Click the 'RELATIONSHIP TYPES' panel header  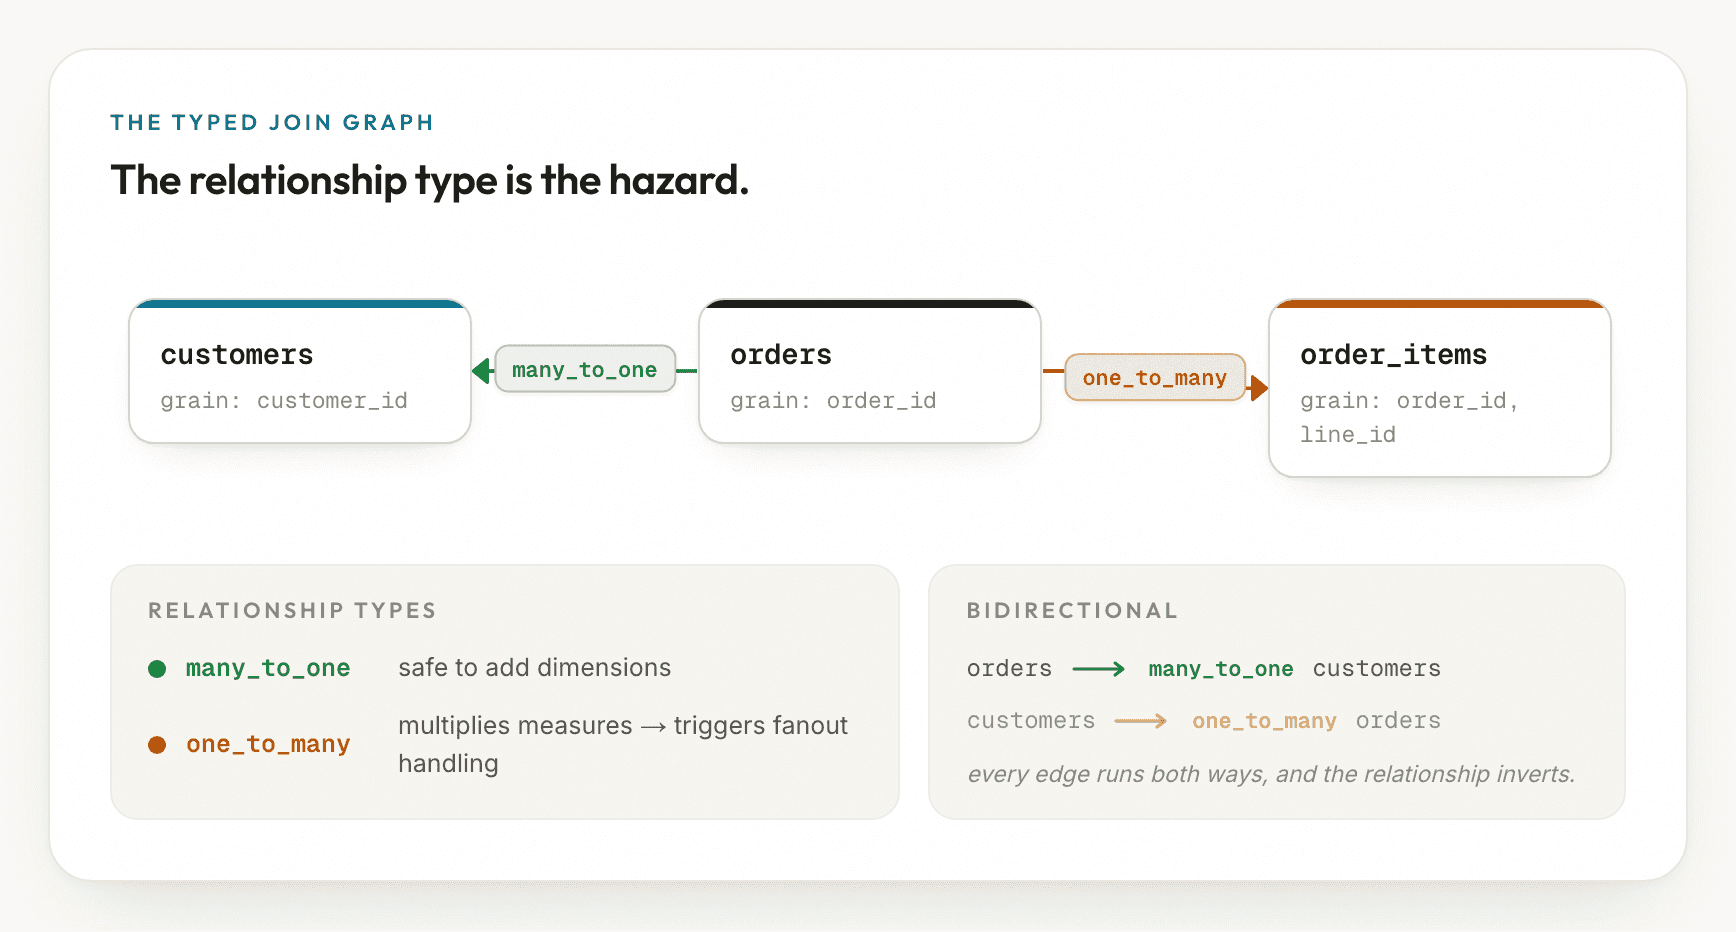coord(292,611)
